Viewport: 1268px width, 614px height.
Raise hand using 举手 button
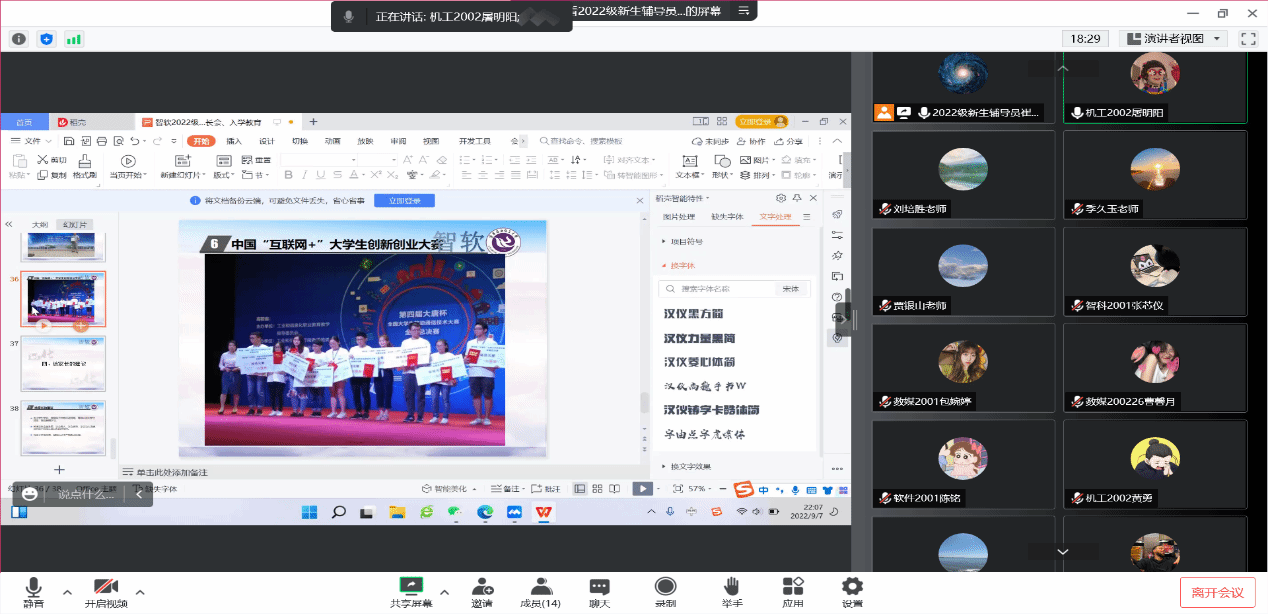click(732, 592)
